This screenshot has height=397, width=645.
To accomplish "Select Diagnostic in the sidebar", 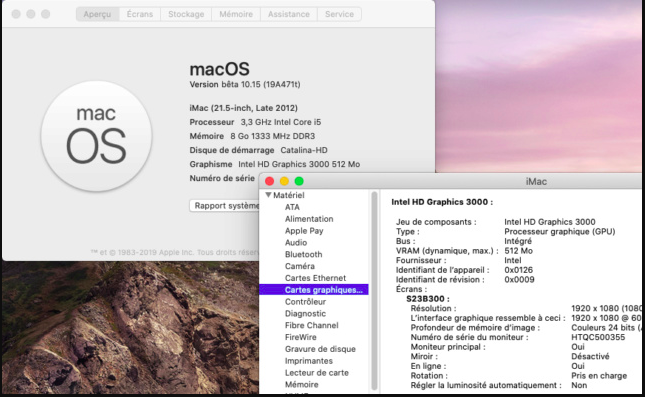I will [305, 313].
